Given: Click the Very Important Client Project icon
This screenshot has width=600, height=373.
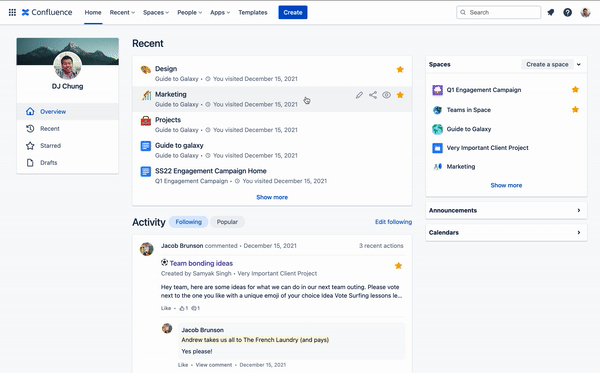Looking at the screenshot, I should click(x=437, y=148).
